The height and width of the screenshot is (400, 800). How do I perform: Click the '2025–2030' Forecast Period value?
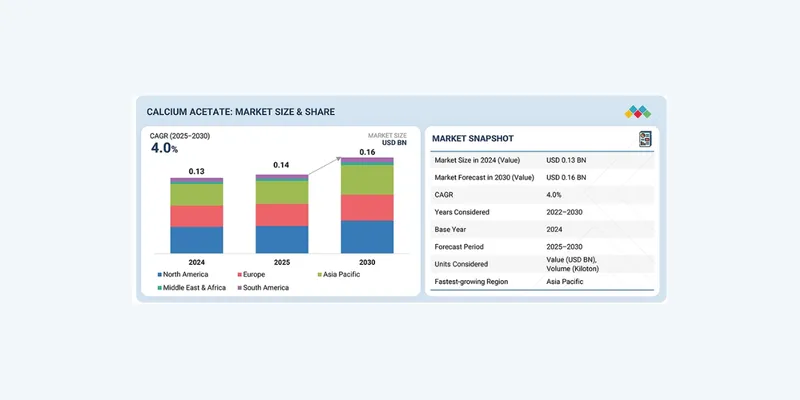point(564,247)
